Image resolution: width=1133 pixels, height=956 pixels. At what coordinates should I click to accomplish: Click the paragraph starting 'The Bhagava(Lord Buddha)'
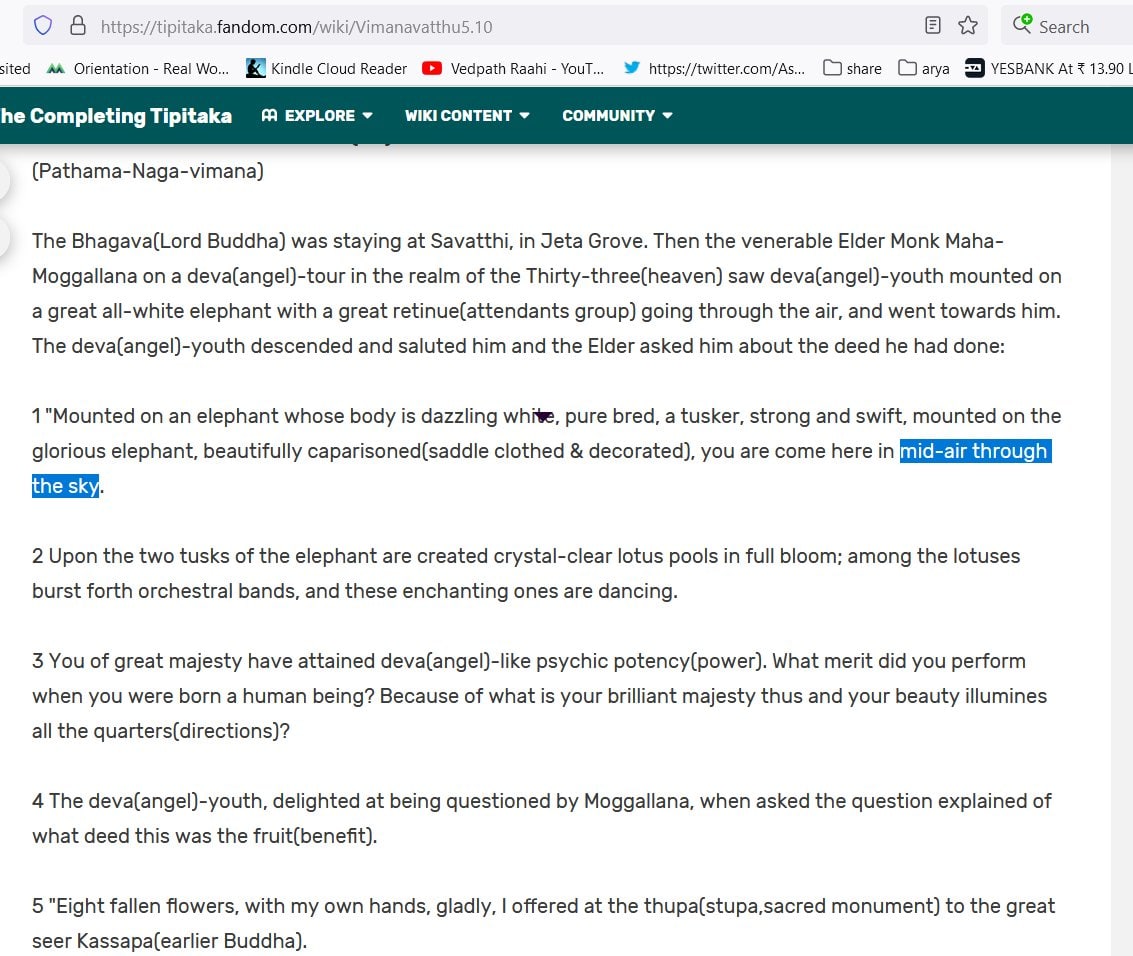tap(546, 293)
